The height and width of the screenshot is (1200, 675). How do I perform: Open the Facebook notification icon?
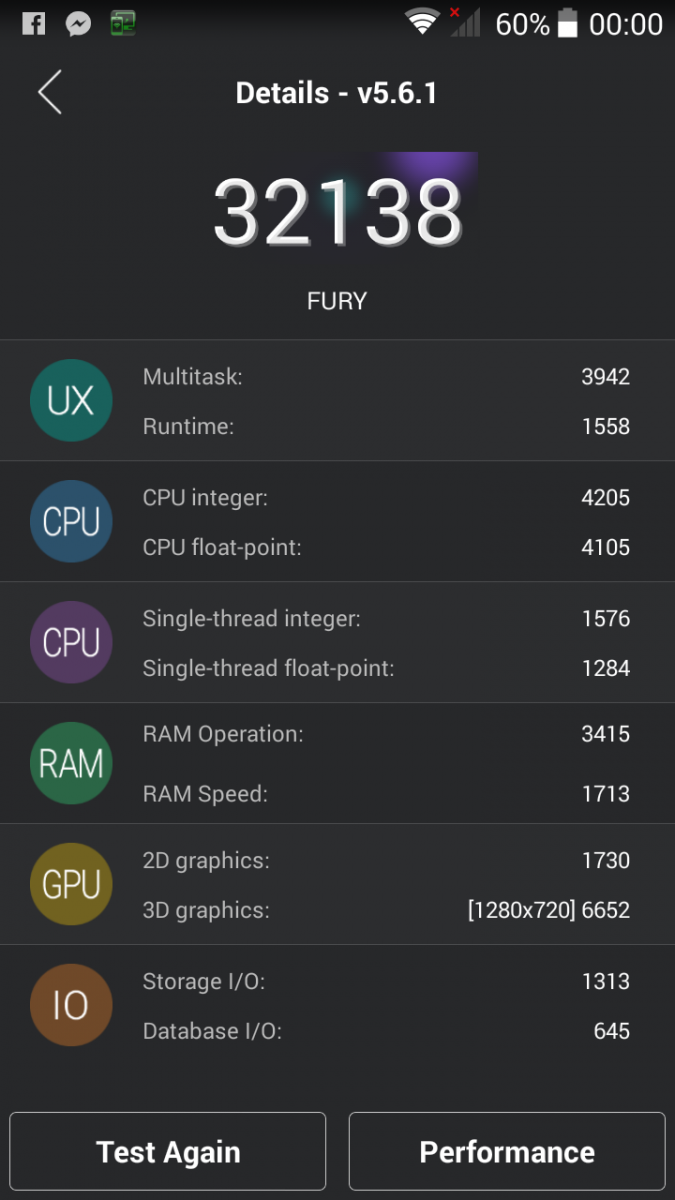[33, 23]
